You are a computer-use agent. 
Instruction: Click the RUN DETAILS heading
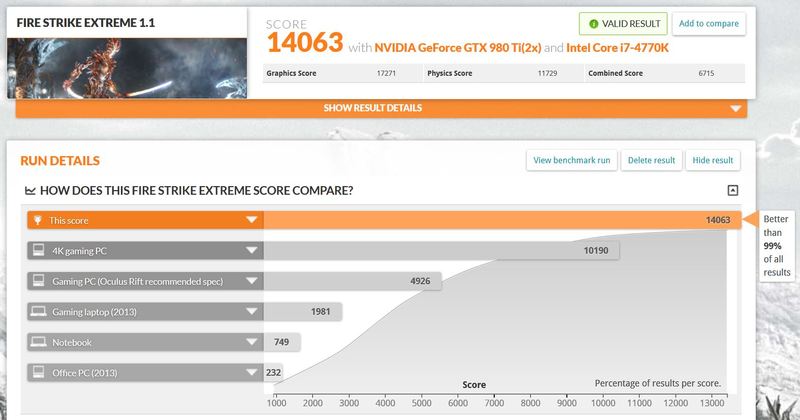coord(60,161)
